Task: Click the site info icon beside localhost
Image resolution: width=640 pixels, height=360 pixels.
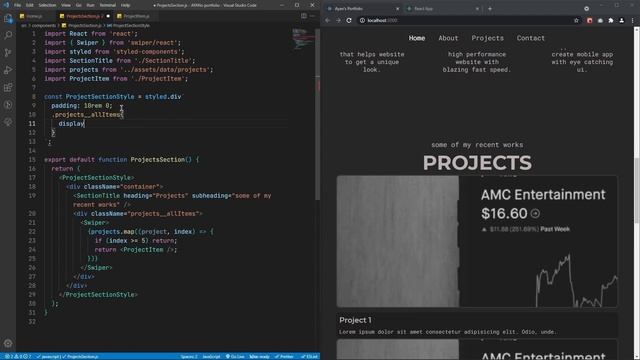Action: (362, 20)
